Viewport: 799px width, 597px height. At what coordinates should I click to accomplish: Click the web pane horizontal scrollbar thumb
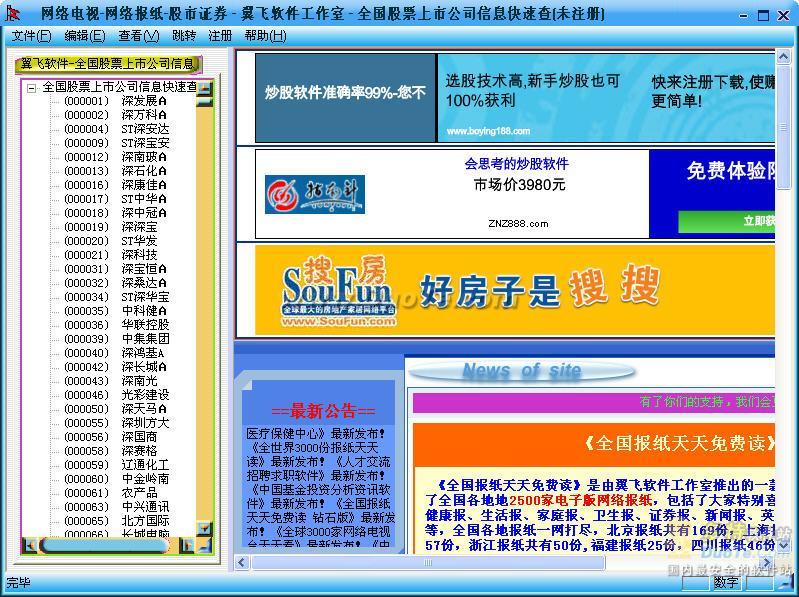[428, 562]
